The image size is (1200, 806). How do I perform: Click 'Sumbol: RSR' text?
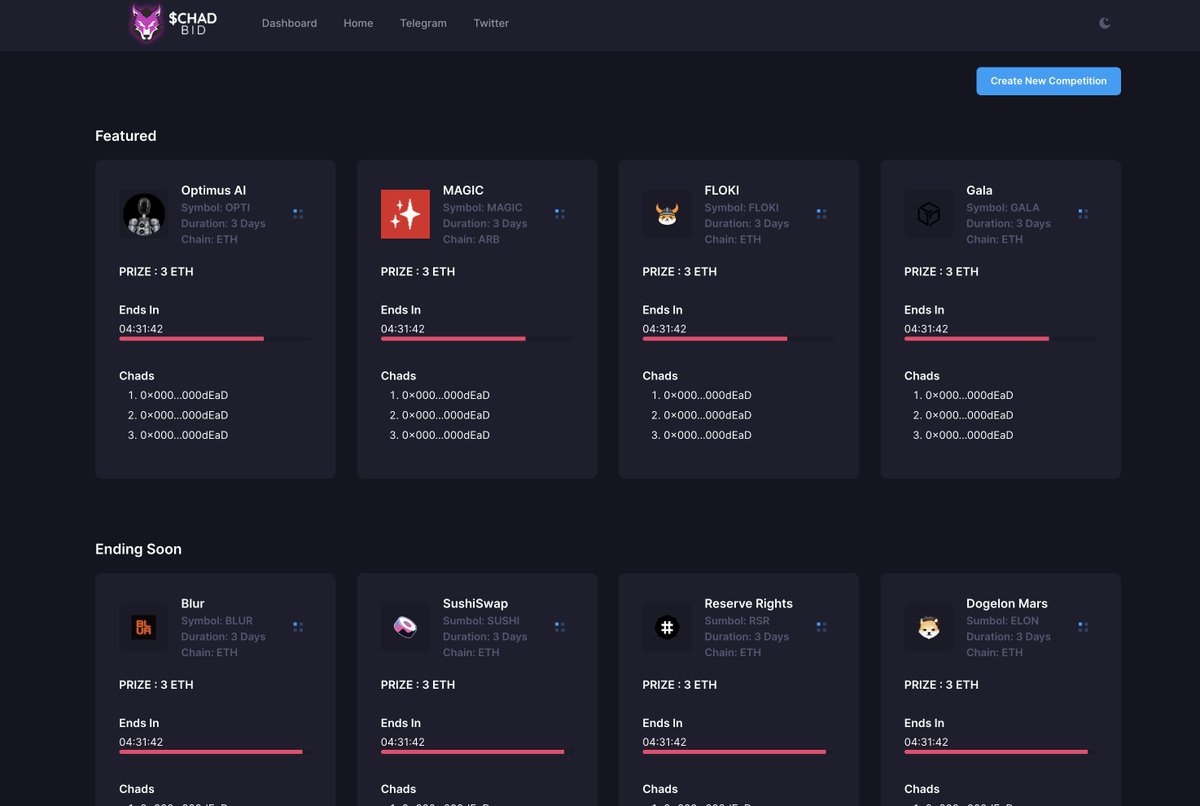pyautogui.click(x=737, y=620)
